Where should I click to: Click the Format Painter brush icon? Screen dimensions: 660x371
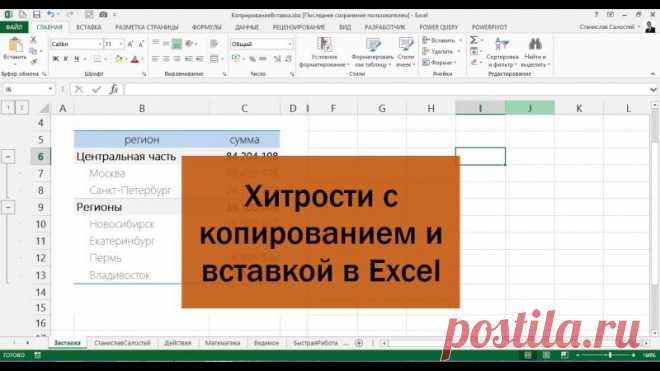click(33, 61)
